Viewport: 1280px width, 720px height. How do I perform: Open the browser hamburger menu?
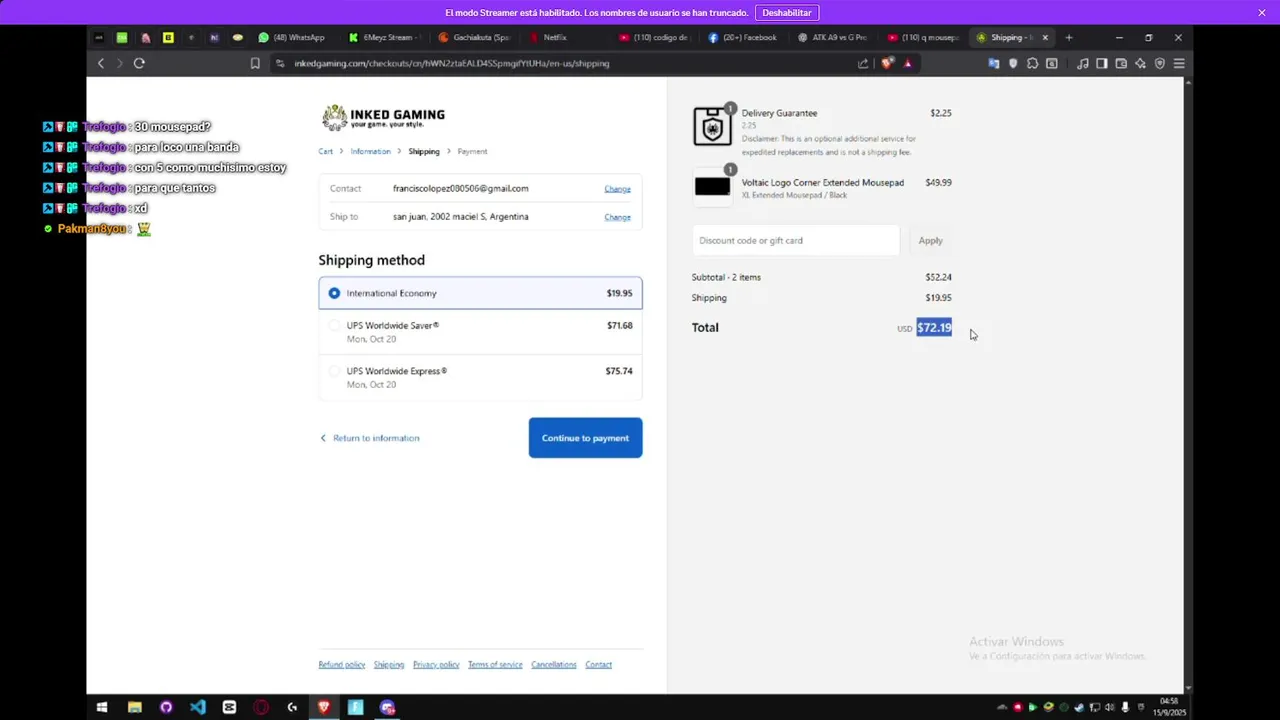tap(1179, 63)
